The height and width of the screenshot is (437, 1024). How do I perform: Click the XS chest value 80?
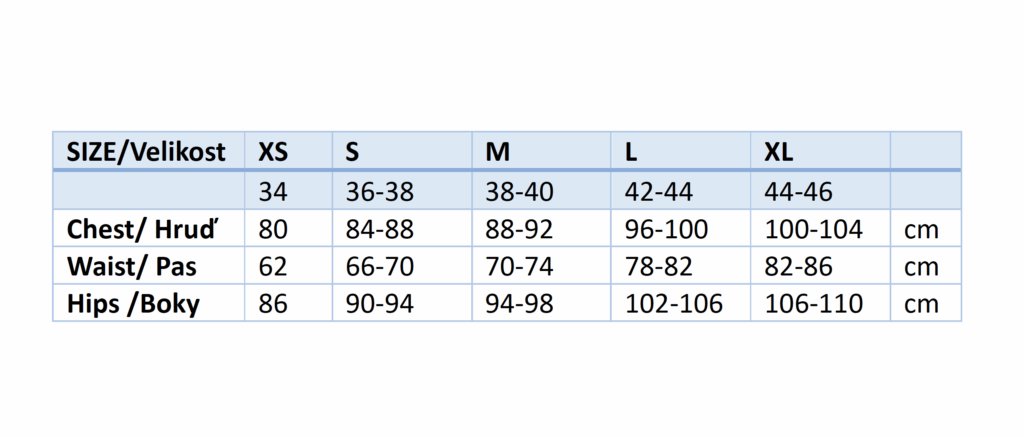pyautogui.click(x=273, y=229)
